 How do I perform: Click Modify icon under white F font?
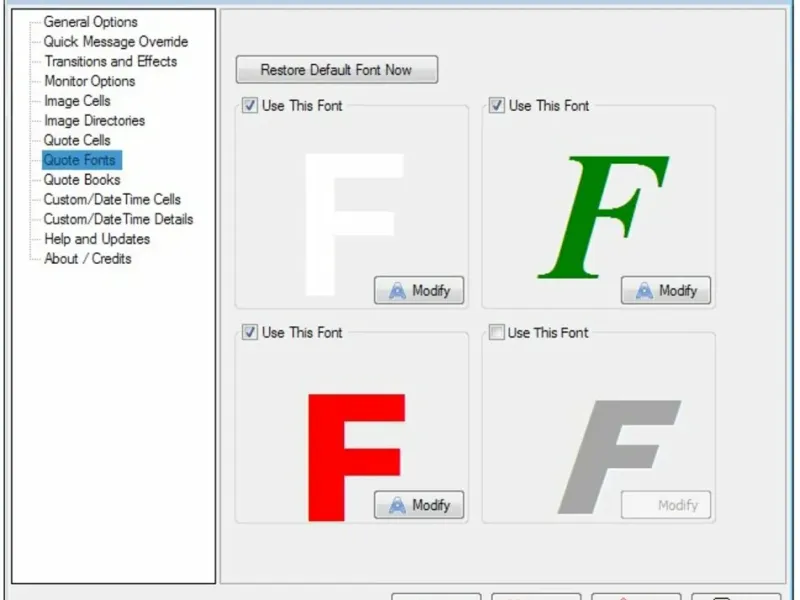pyautogui.click(x=397, y=291)
